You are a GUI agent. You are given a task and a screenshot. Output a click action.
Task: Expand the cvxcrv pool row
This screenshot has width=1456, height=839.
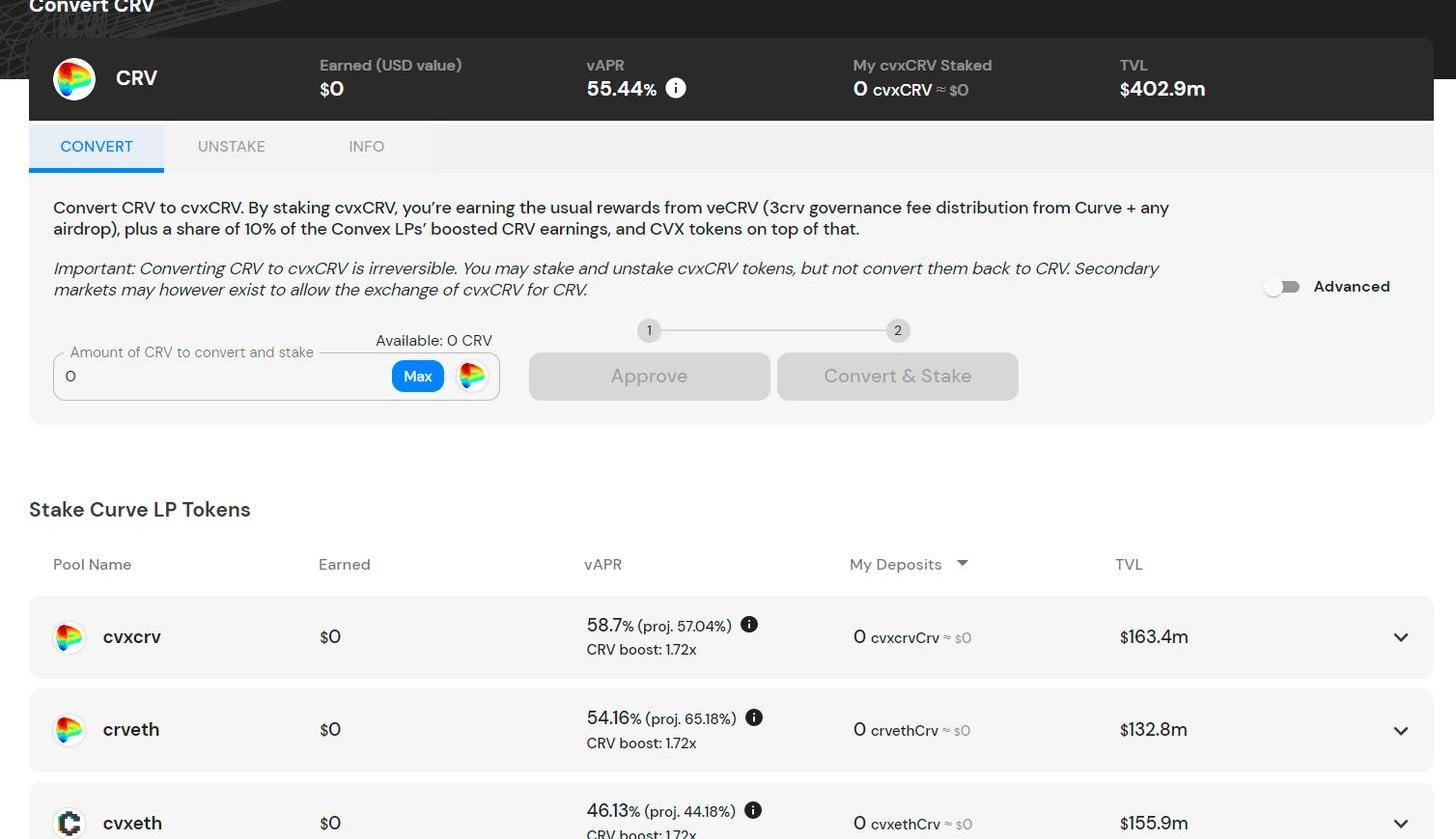1400,637
